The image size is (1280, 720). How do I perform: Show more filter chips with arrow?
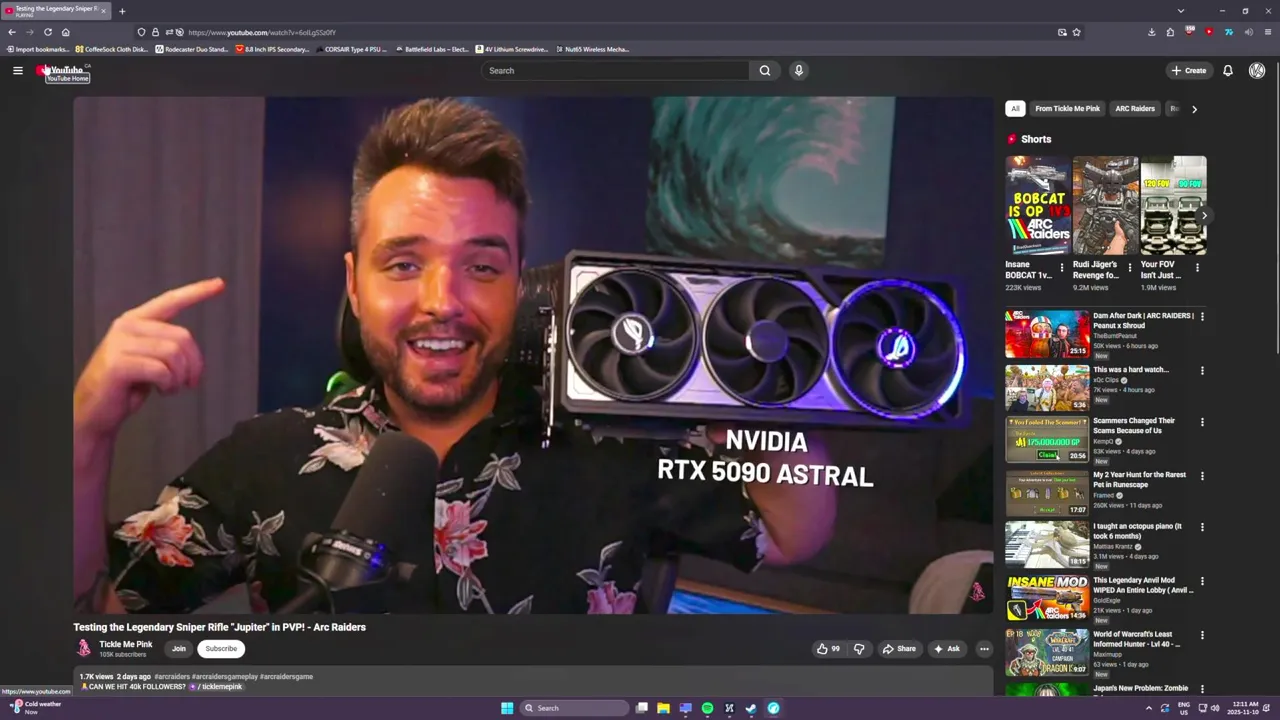[x=1194, y=108]
